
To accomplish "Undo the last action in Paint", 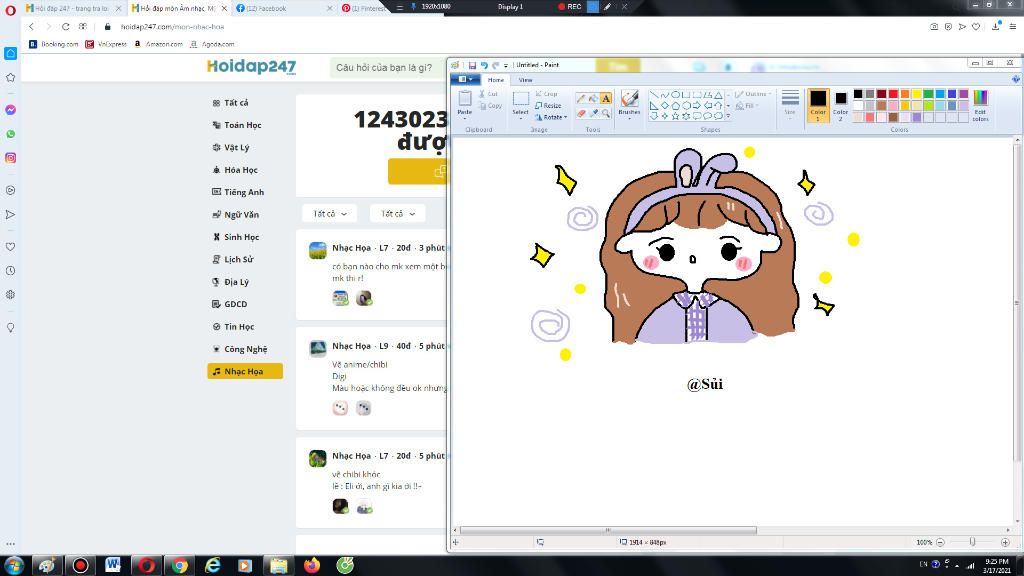I will point(484,65).
